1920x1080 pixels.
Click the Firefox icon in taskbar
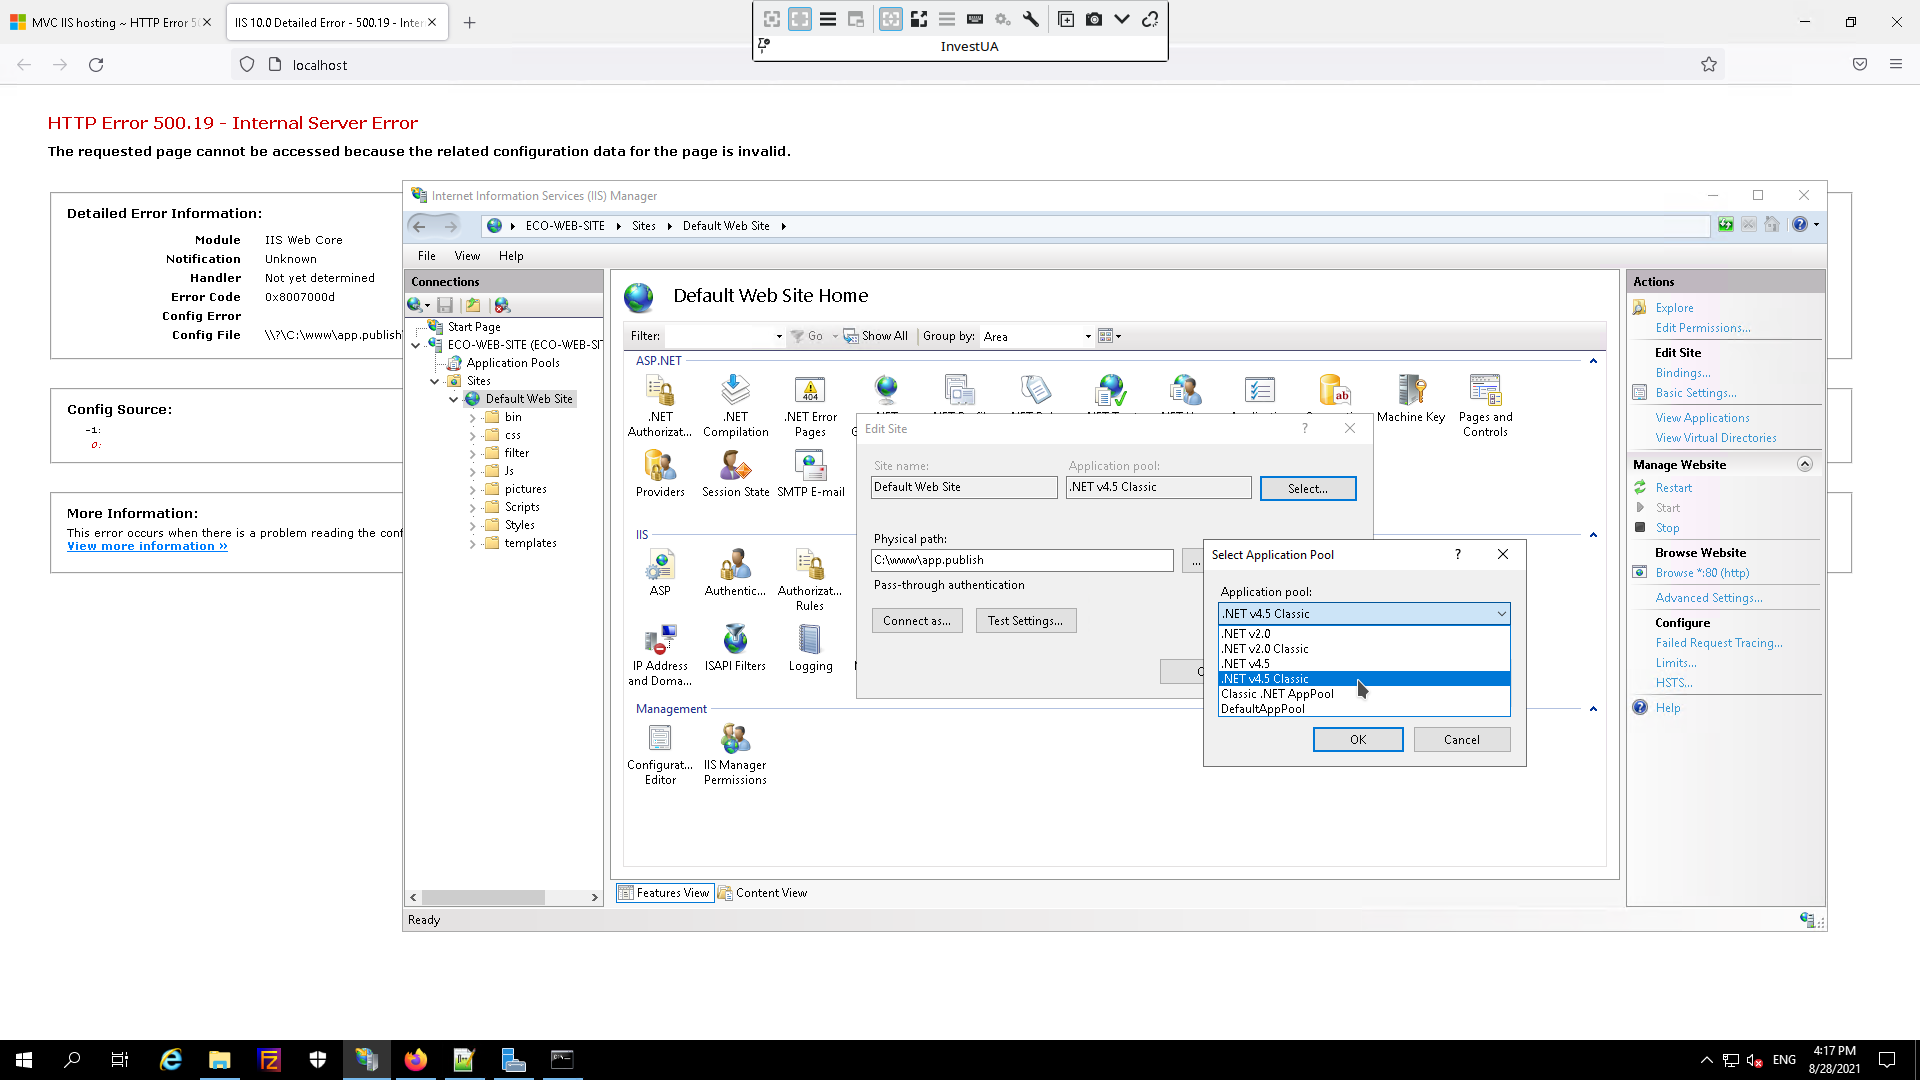[416, 1060]
